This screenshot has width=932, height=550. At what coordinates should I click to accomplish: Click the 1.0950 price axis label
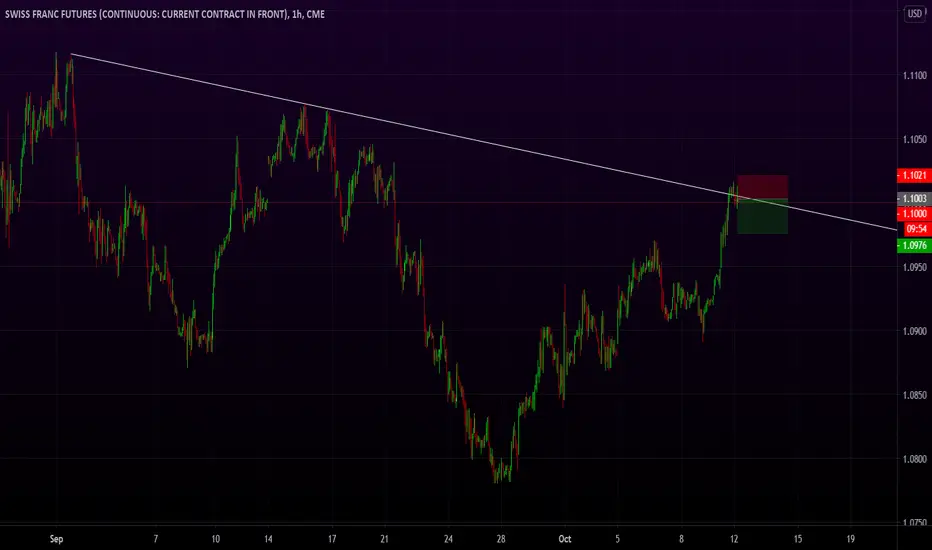[x=915, y=267]
